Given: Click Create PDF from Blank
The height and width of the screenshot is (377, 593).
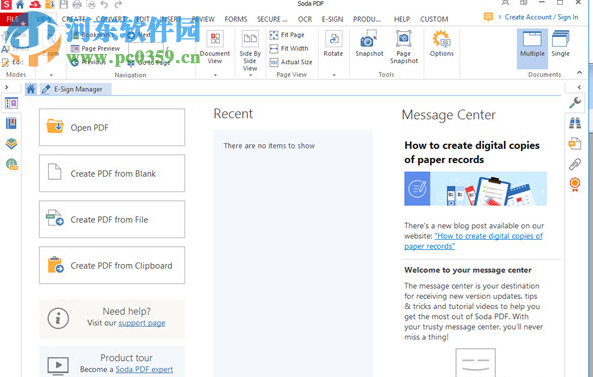Looking at the screenshot, I should pos(112,174).
